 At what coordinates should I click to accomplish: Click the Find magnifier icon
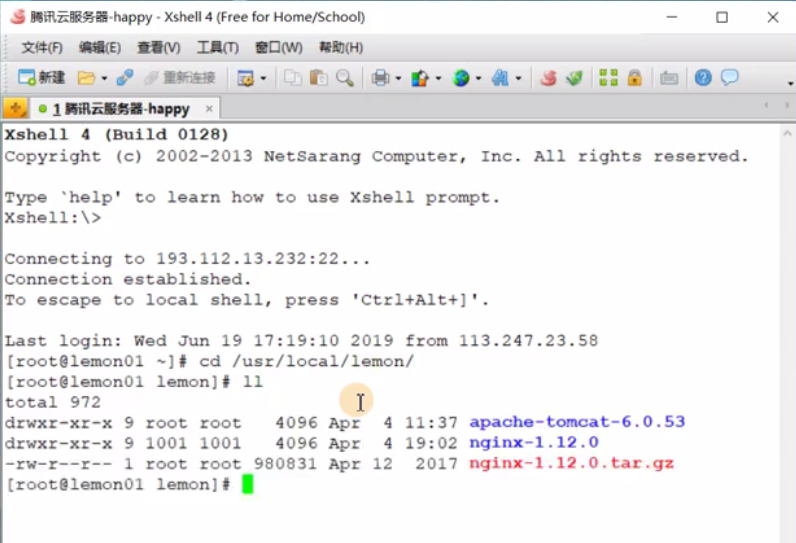click(x=345, y=78)
